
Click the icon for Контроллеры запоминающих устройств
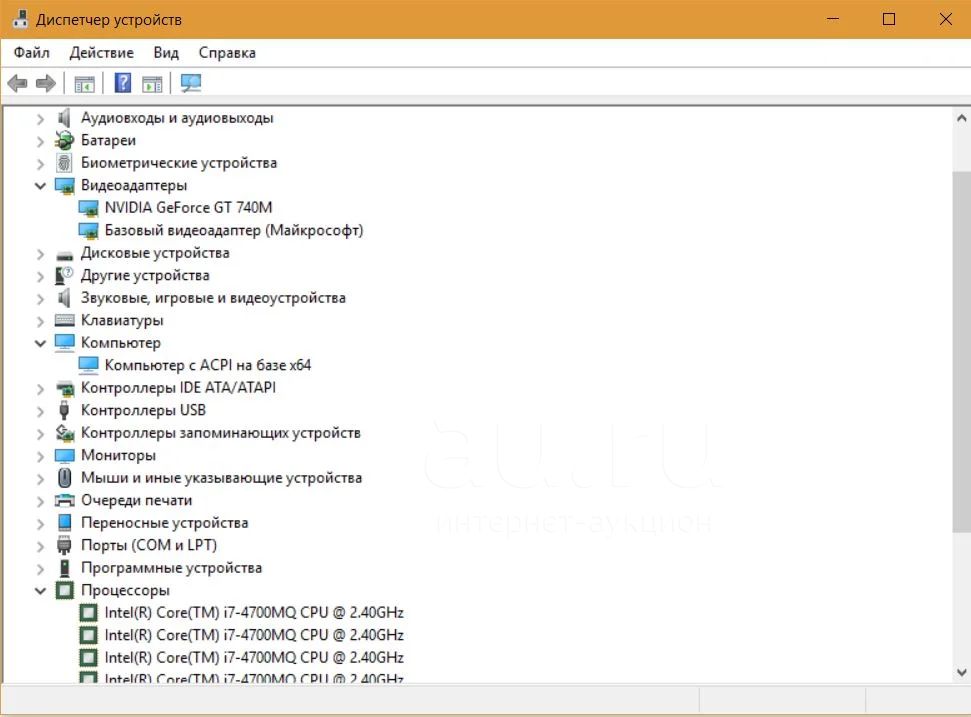point(64,433)
